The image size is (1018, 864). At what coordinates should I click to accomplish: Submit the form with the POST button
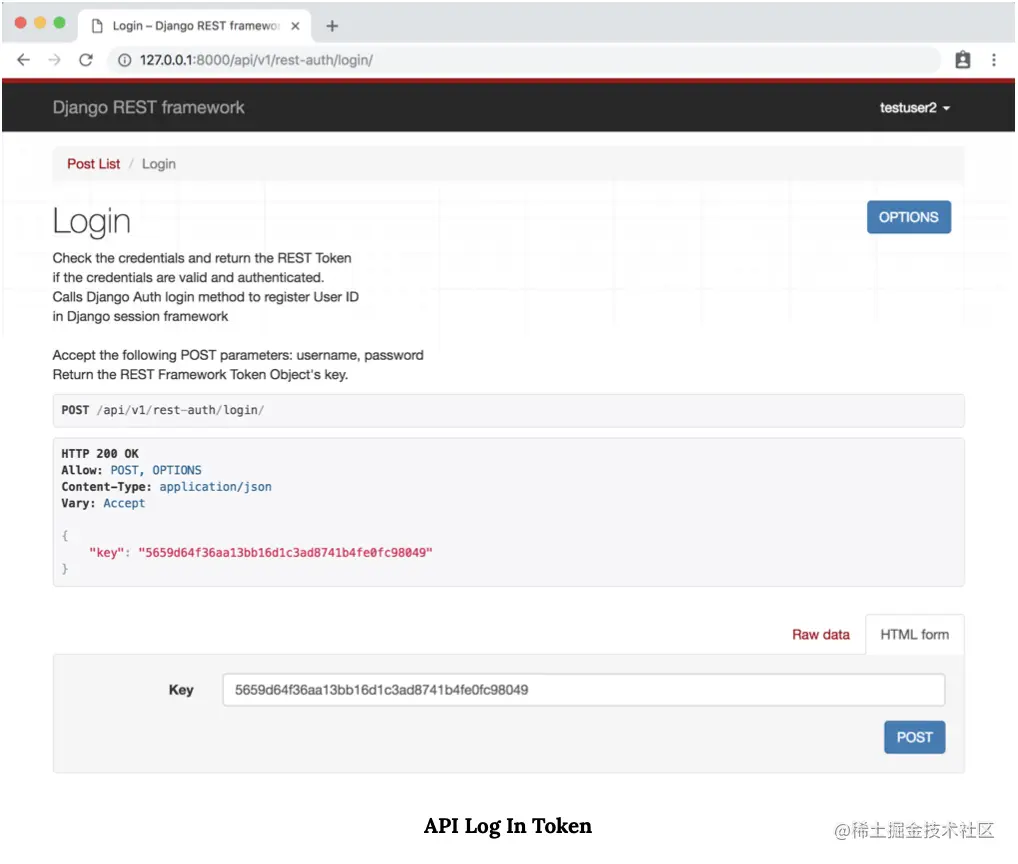914,737
